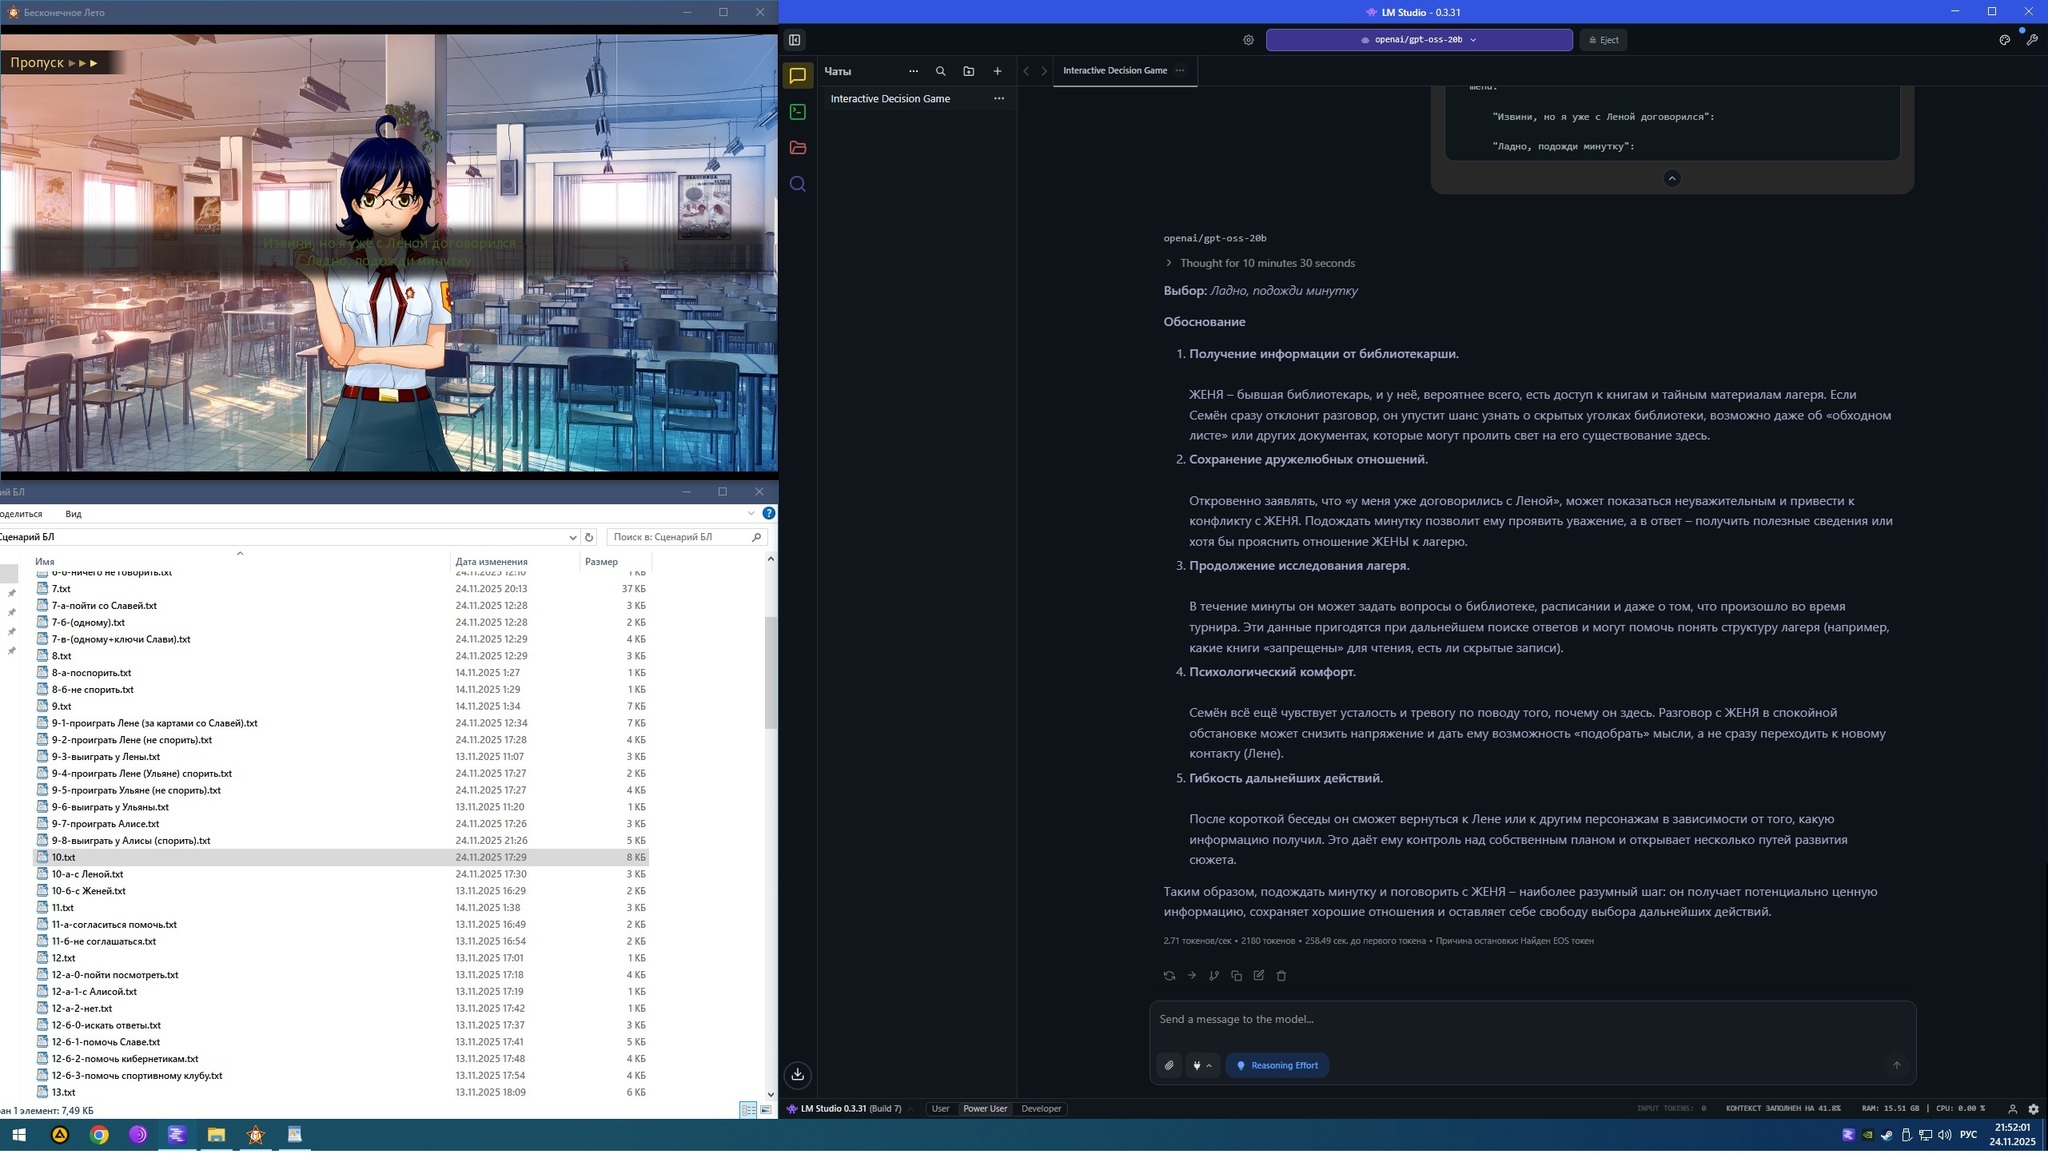Open the Developer terminal sidebar icon
Image resolution: width=2048 pixels, height=1154 pixels.
[797, 112]
